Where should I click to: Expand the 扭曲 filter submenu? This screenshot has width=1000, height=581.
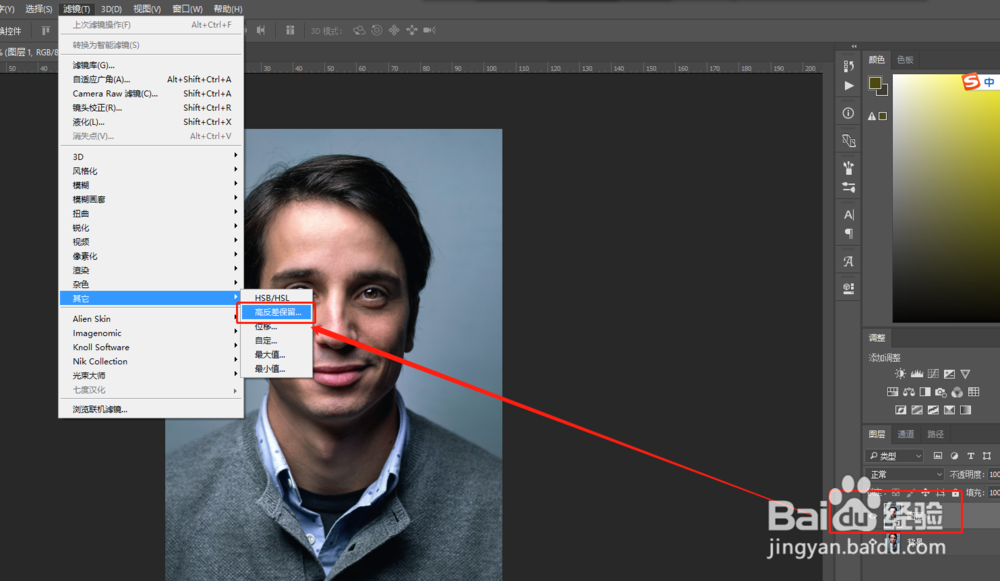pos(151,213)
